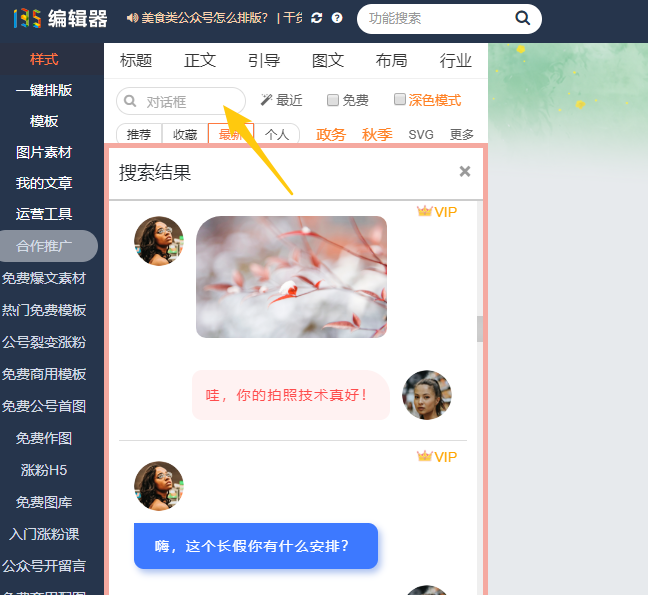Select the 个人 filter tab
The height and width of the screenshot is (595, 648).
(x=276, y=134)
